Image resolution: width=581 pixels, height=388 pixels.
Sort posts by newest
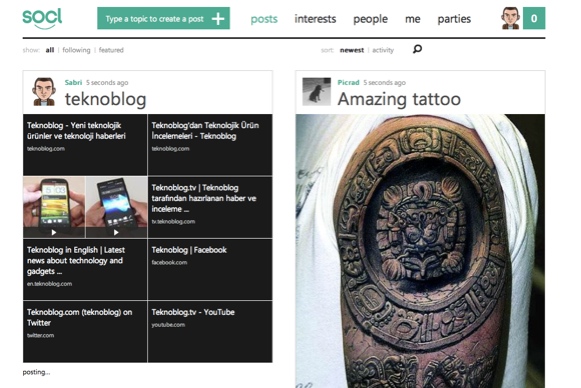click(x=352, y=50)
